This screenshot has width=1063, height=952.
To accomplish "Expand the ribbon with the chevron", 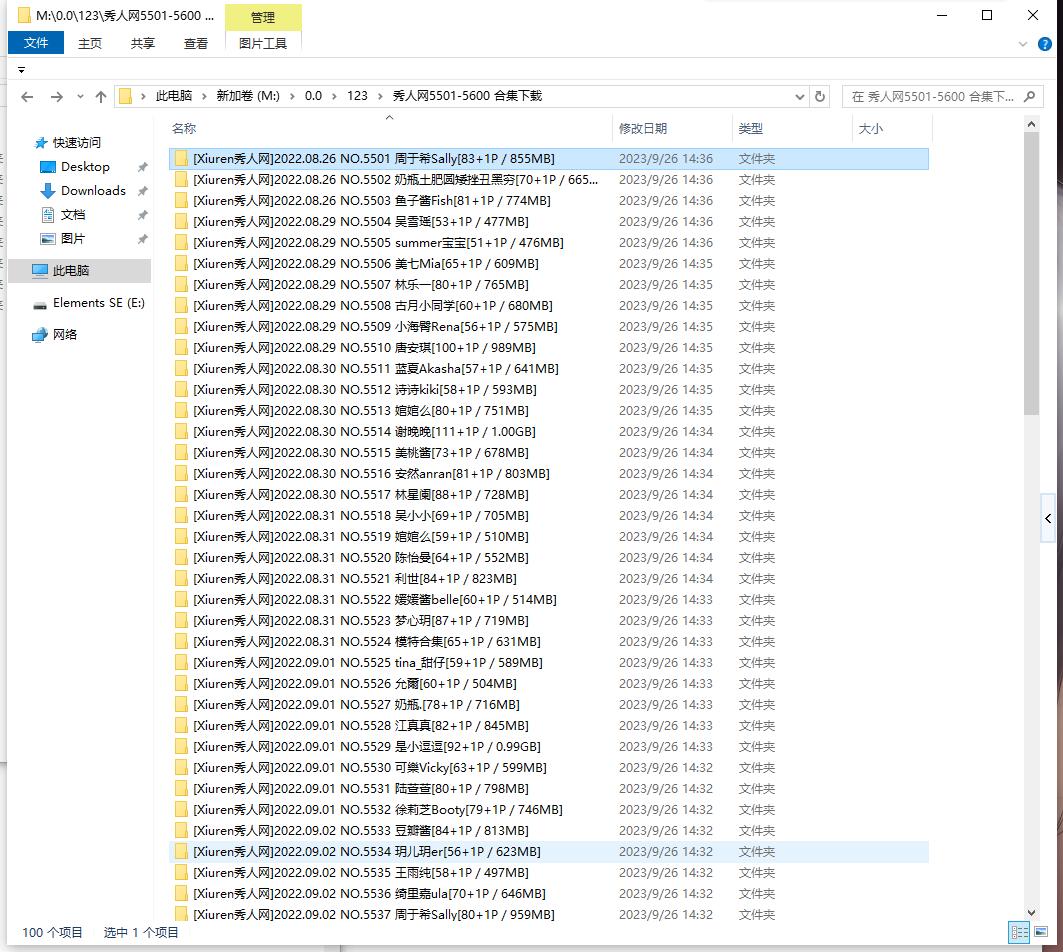I will [1023, 44].
